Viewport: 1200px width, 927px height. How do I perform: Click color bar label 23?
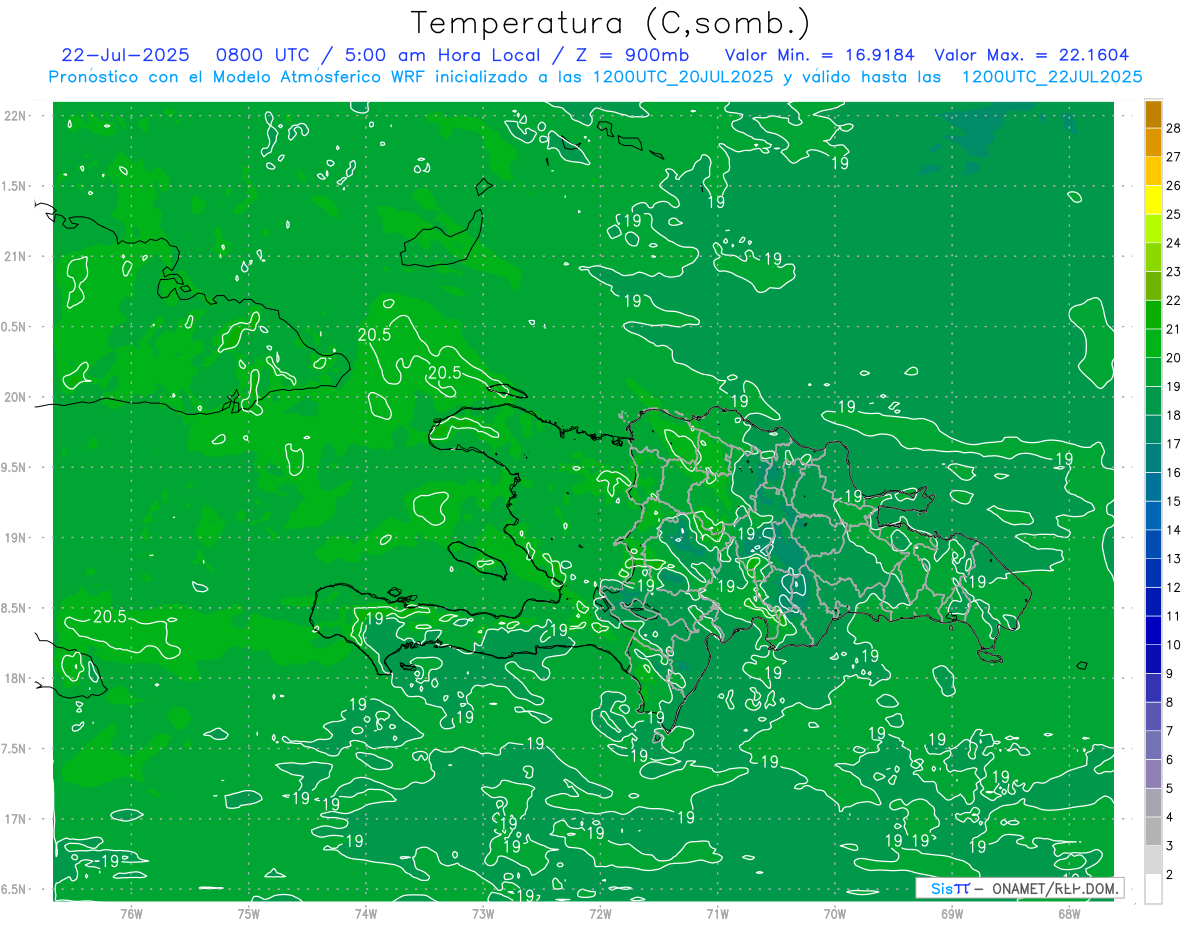tap(1173, 271)
